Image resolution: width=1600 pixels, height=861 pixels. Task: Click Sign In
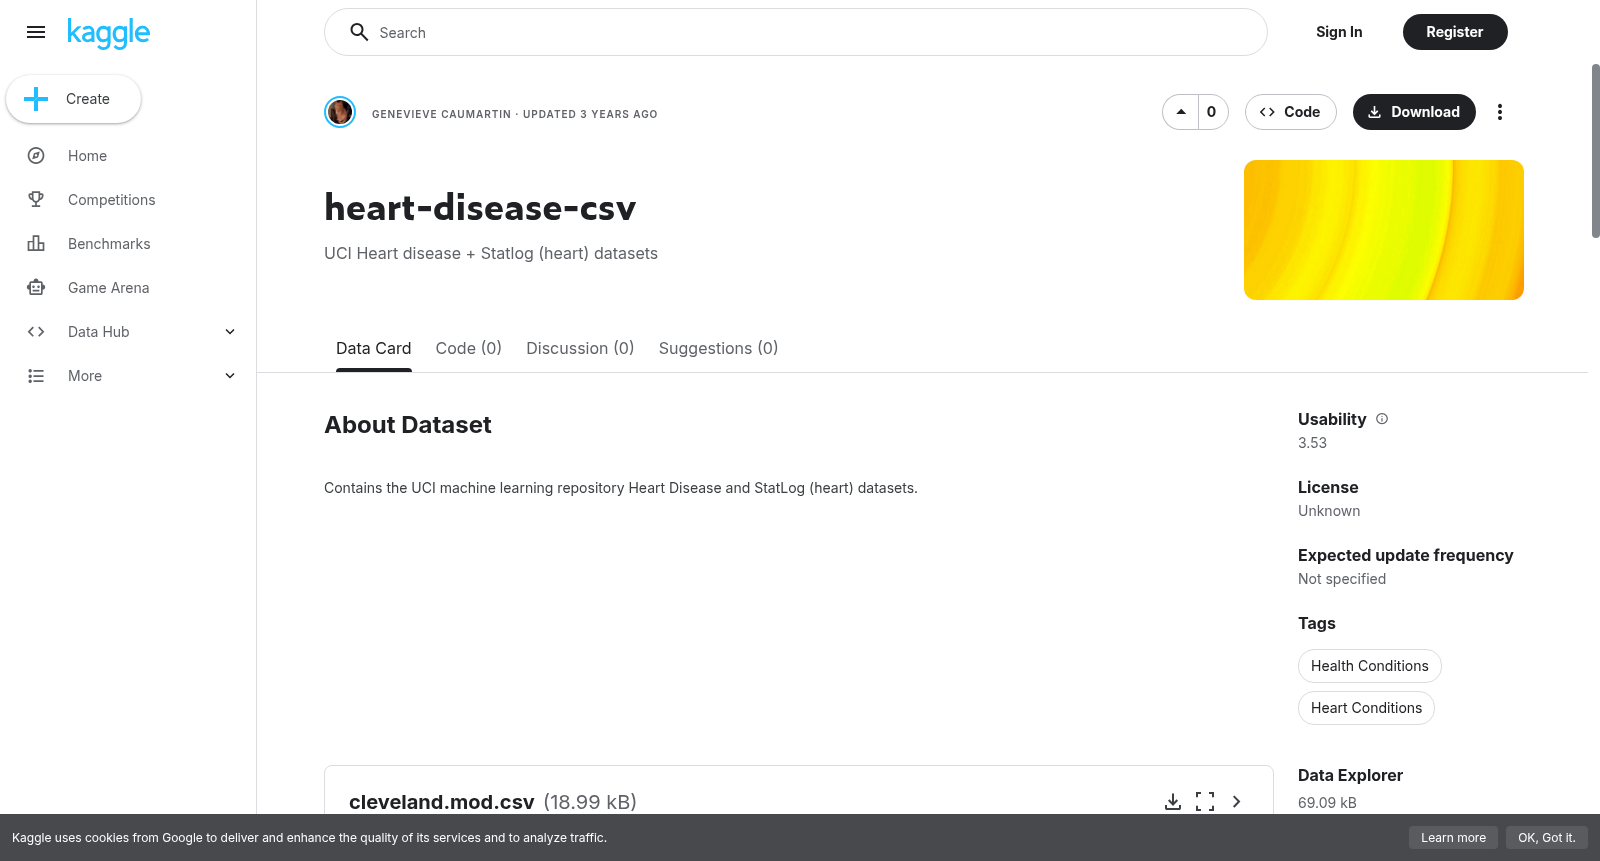(1339, 32)
